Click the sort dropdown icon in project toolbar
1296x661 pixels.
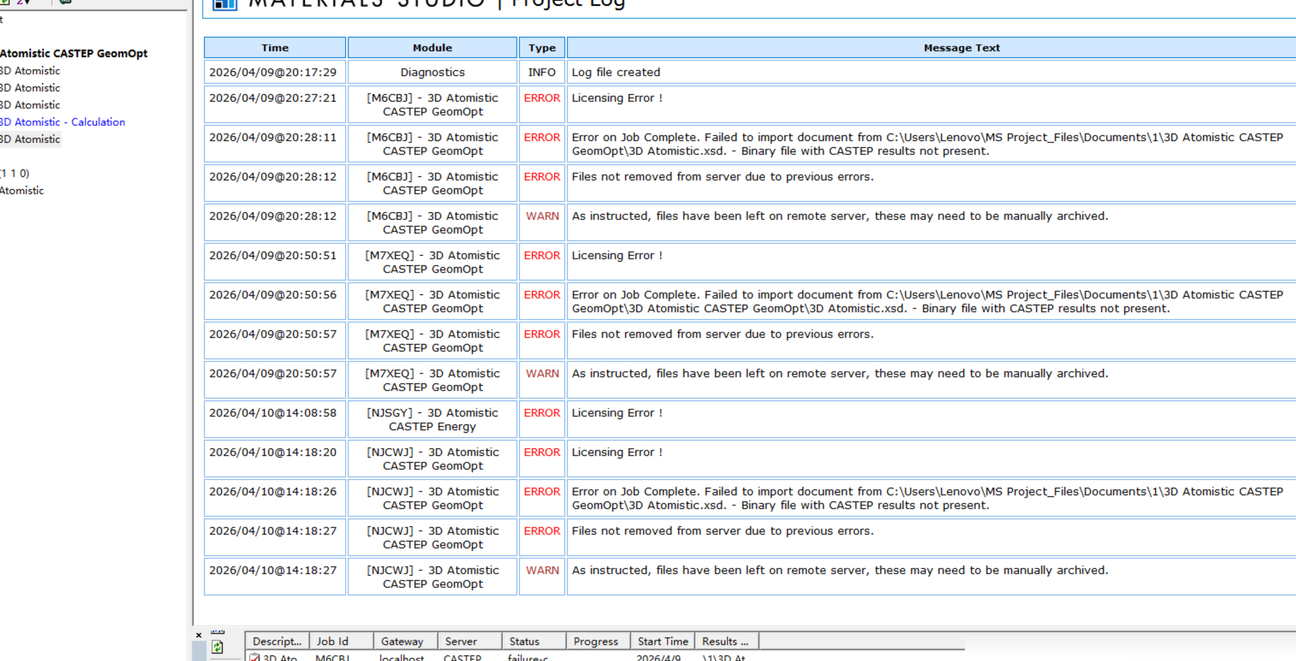[23, 3]
